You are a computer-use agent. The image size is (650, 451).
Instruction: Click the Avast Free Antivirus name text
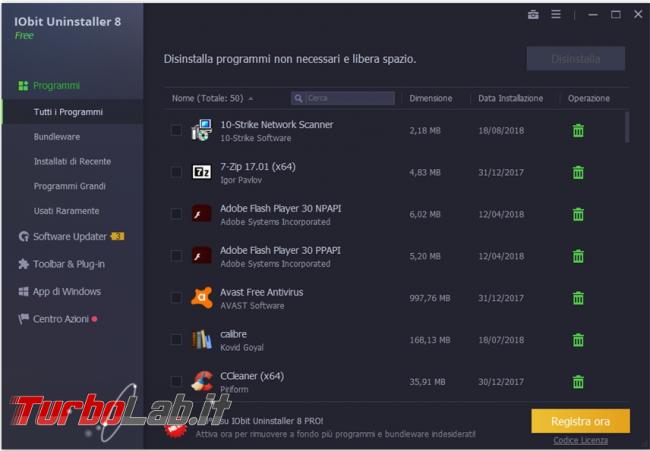tap(262, 292)
